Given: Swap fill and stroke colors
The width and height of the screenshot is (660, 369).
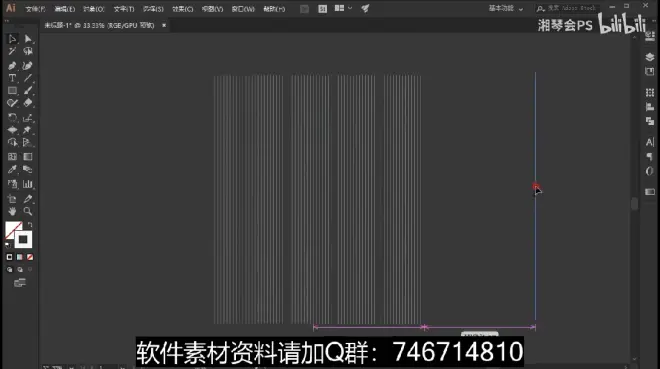Looking at the screenshot, I should pos(30,225).
